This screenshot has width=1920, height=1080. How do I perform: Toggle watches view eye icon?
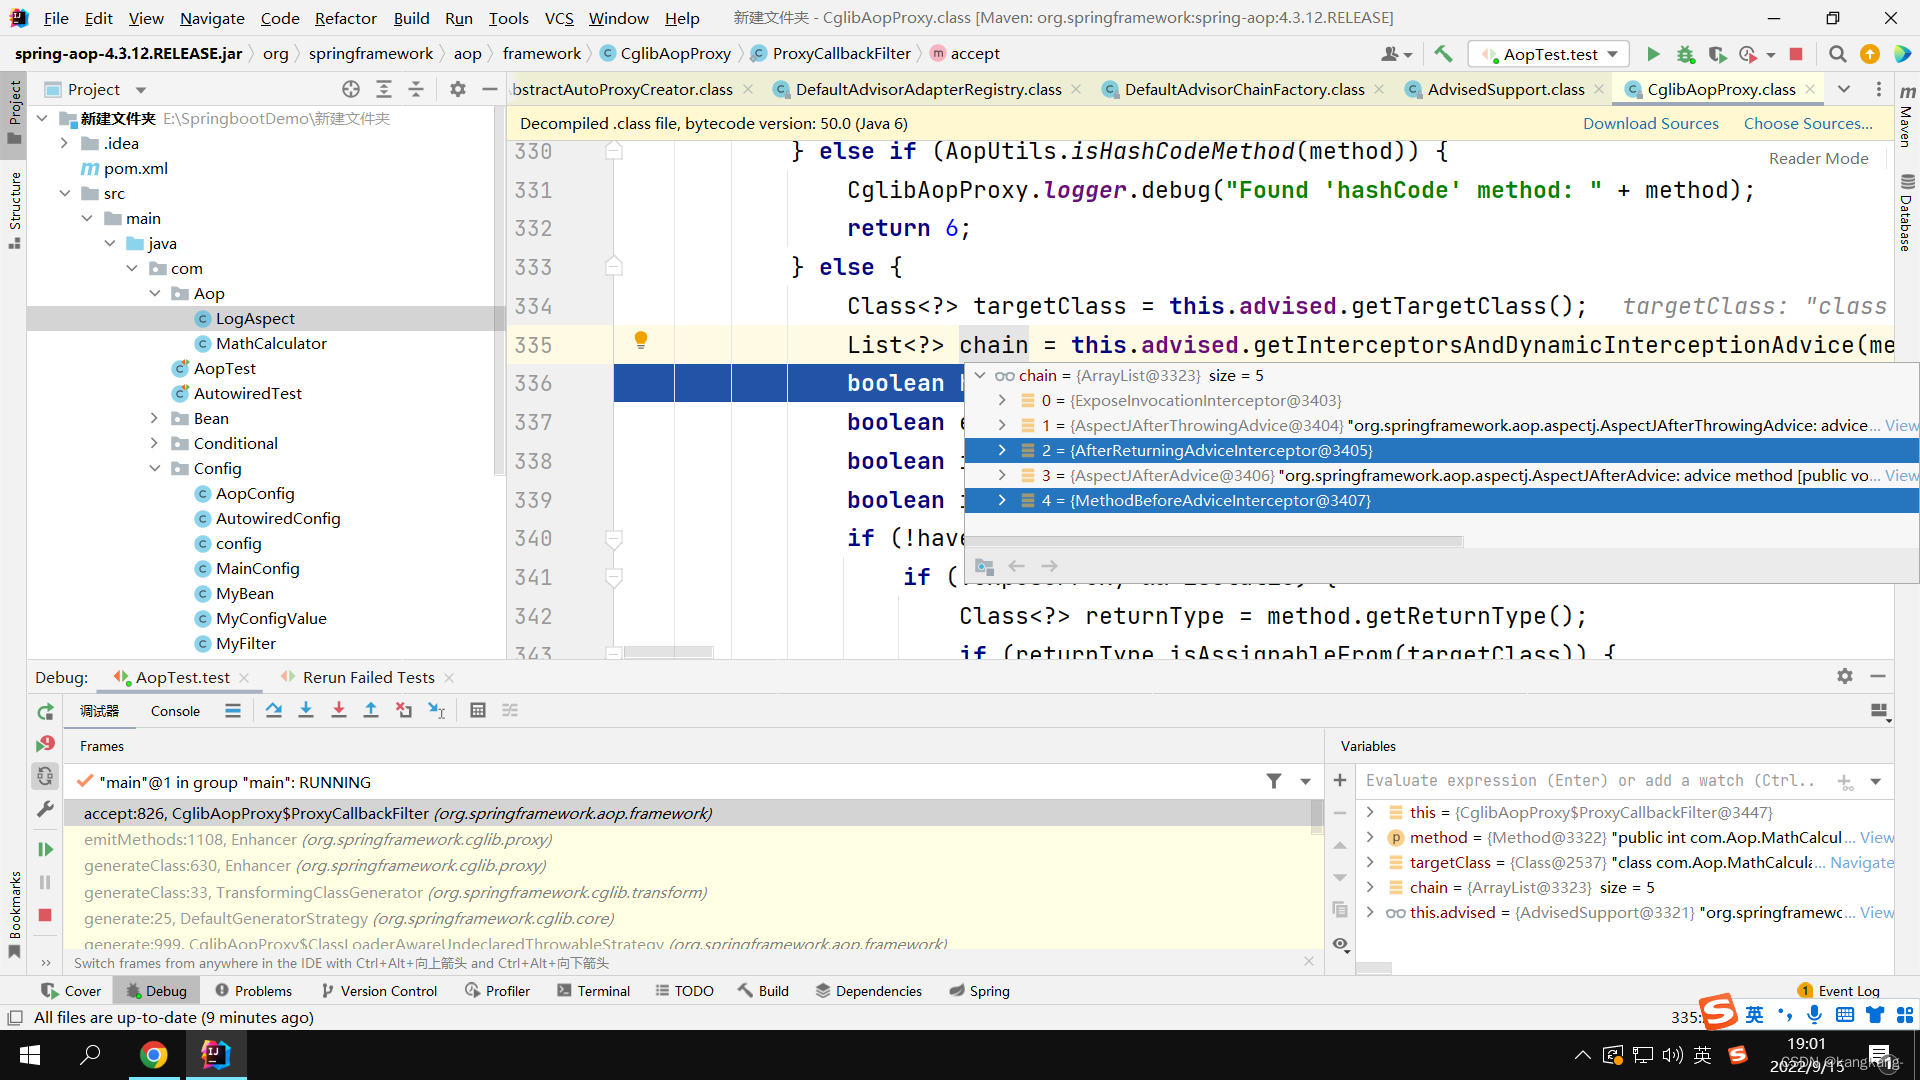(x=1340, y=944)
